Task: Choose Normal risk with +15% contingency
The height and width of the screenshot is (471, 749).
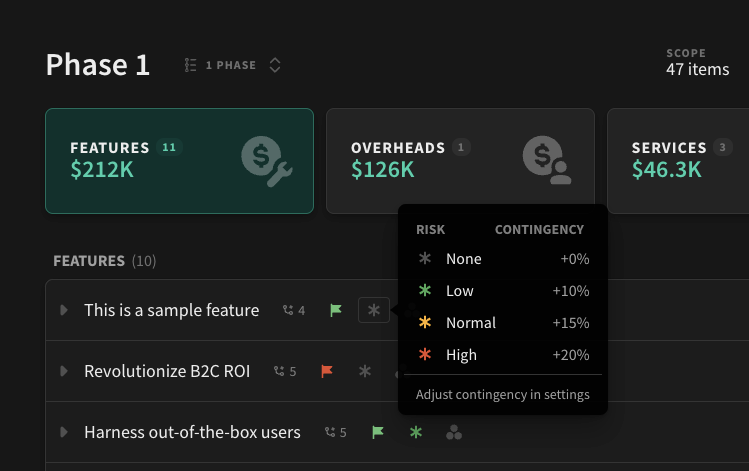Action: 503,323
